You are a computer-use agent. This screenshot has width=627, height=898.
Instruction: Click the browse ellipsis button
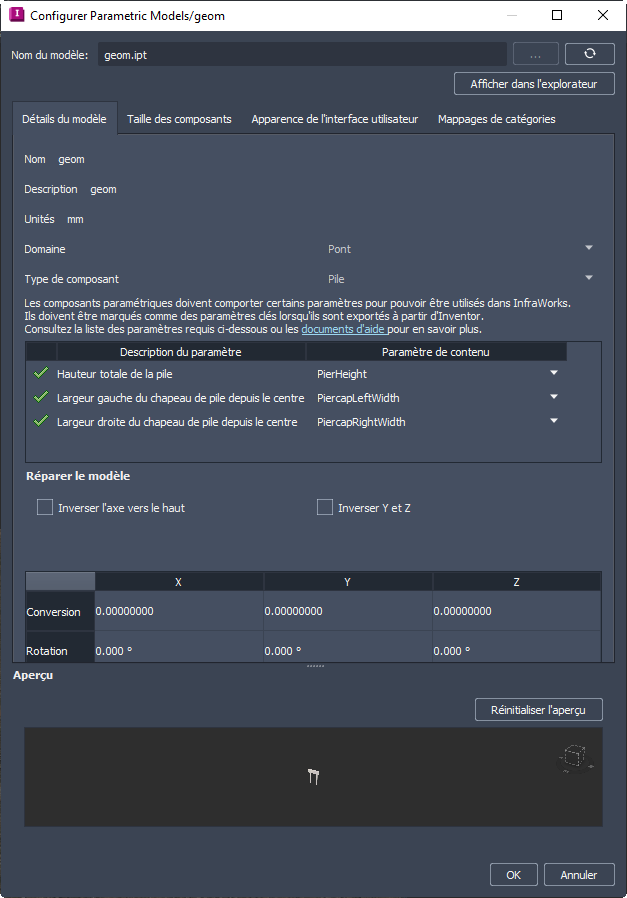click(x=536, y=54)
